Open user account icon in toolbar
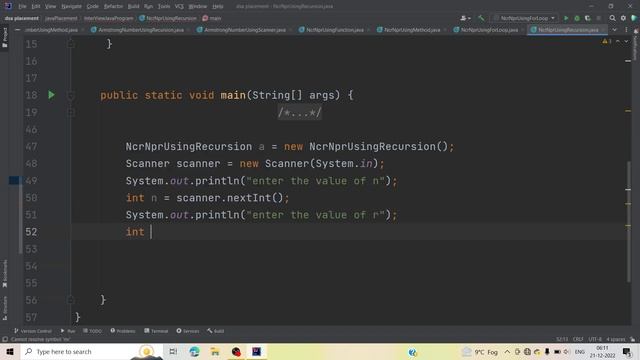The width and height of the screenshot is (640, 360). tap(465, 18)
